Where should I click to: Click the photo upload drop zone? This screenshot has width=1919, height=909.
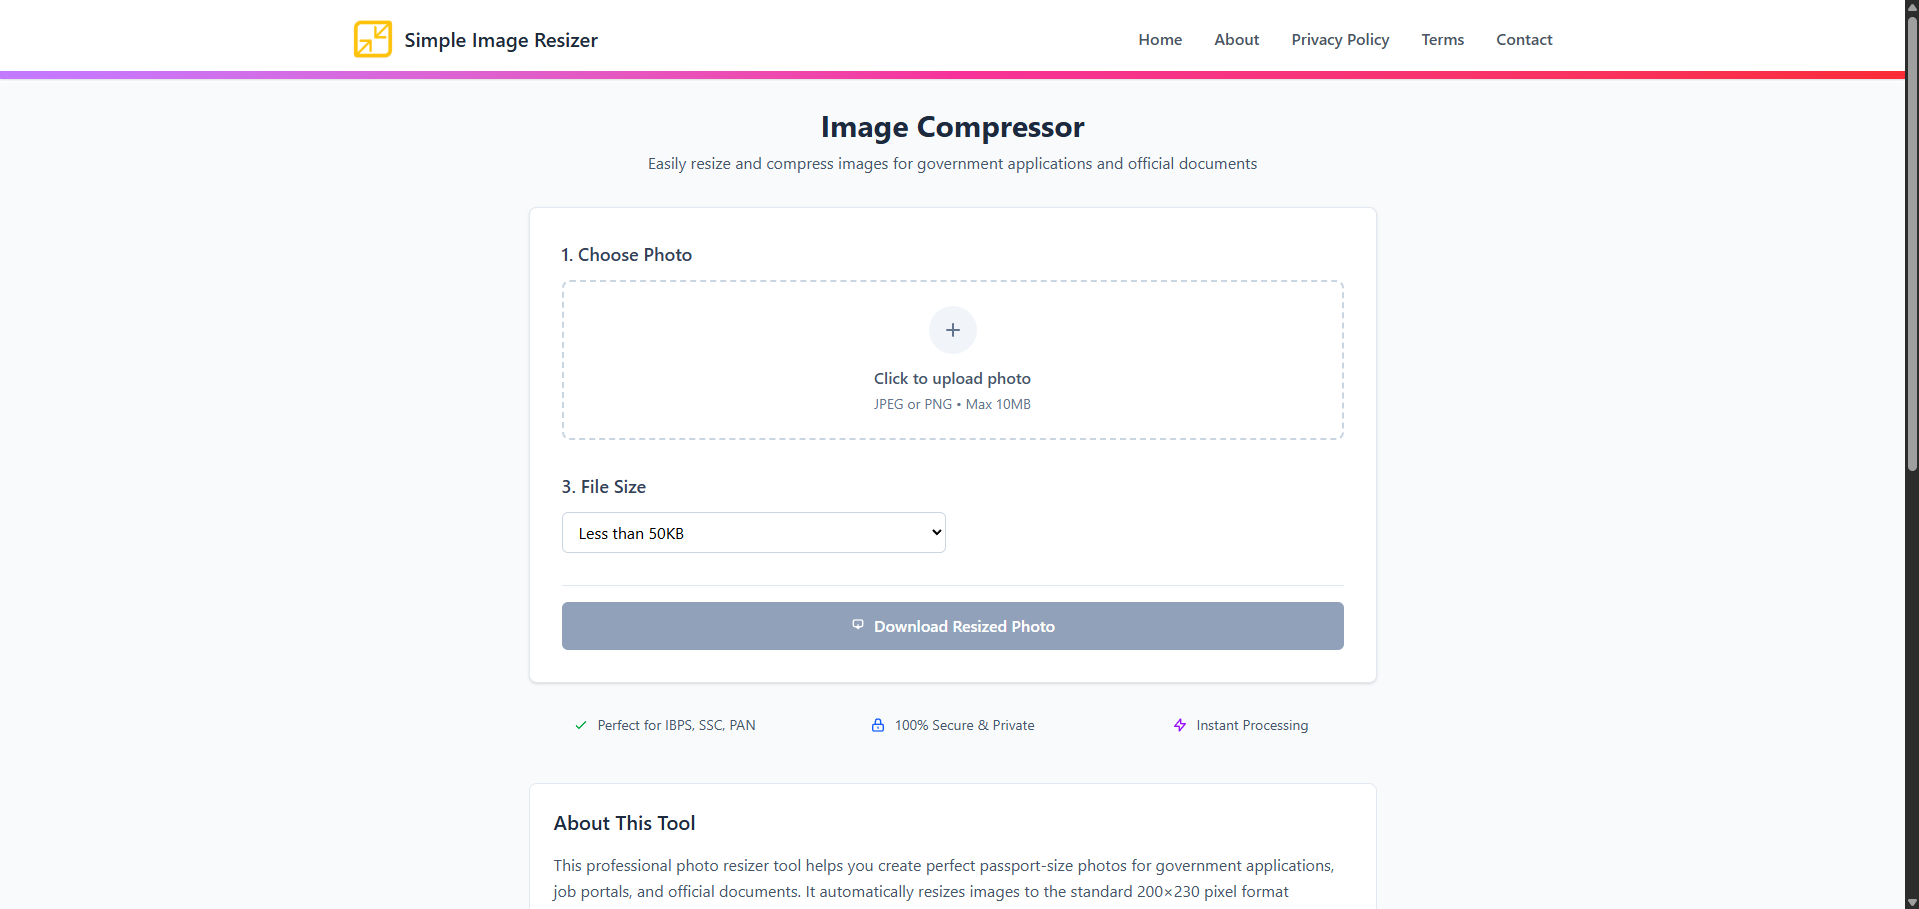point(952,360)
